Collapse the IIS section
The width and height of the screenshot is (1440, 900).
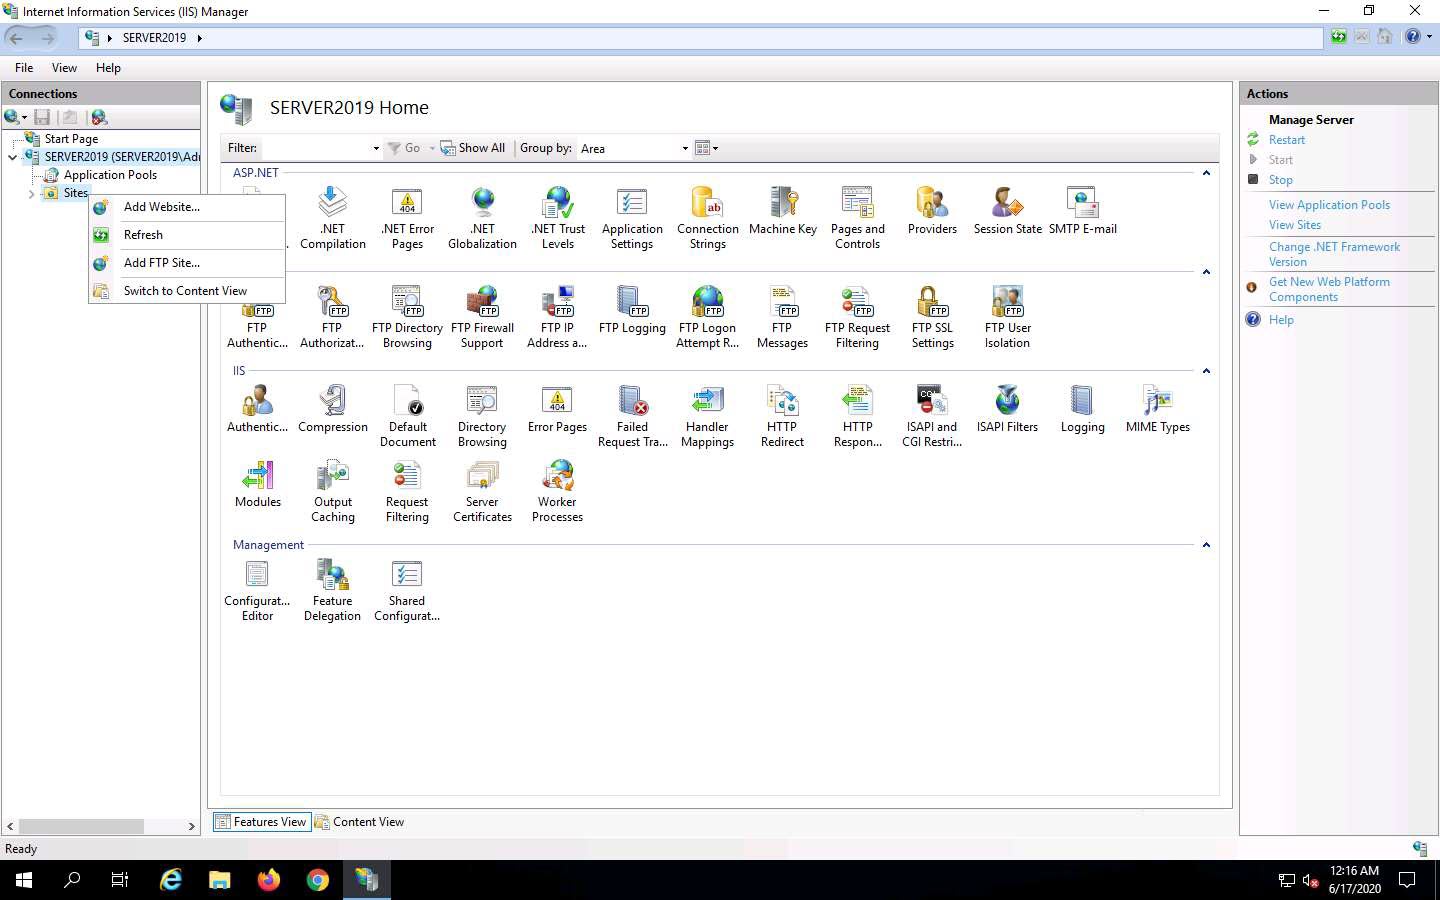click(1206, 371)
